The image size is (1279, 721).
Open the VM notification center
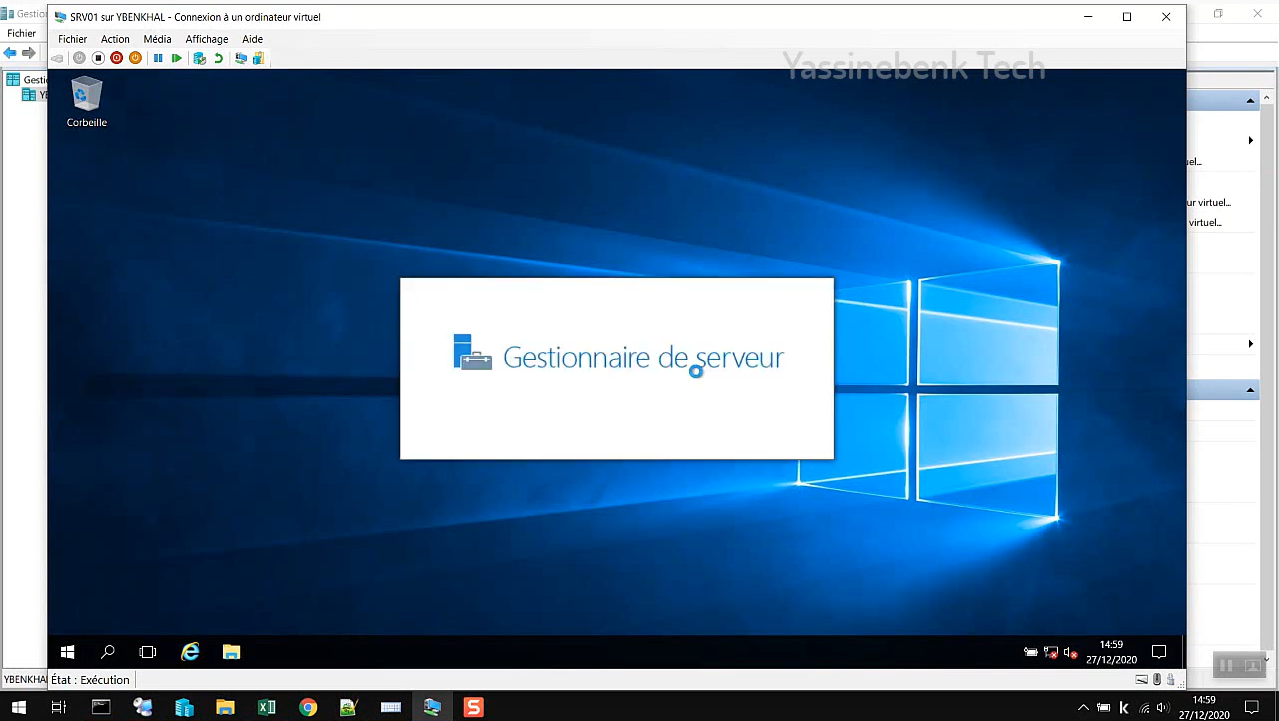pyautogui.click(x=1159, y=652)
